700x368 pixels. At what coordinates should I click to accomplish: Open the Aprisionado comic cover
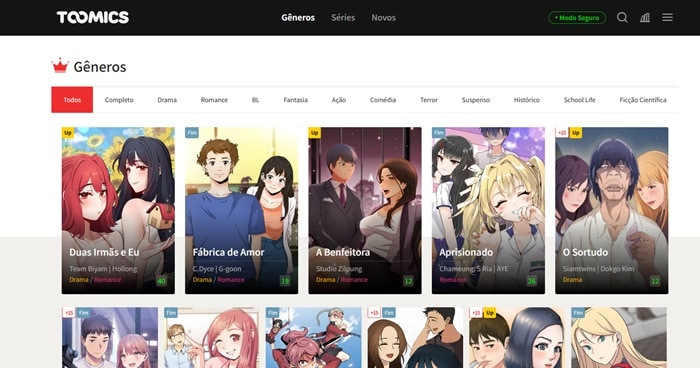(x=488, y=210)
